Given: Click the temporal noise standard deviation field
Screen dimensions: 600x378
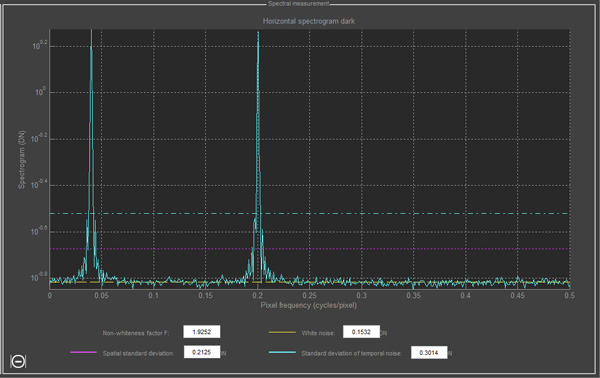Looking at the screenshot, I should (429, 352).
